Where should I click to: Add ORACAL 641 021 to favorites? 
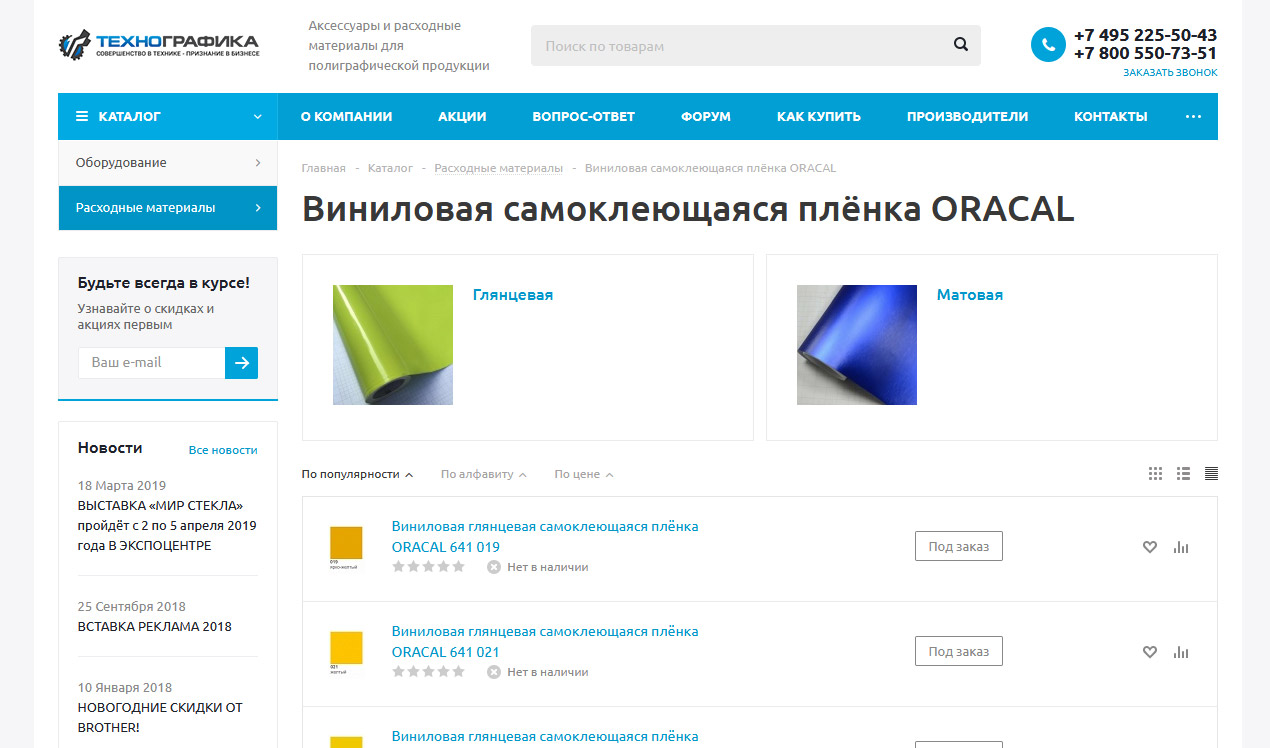(x=1150, y=652)
